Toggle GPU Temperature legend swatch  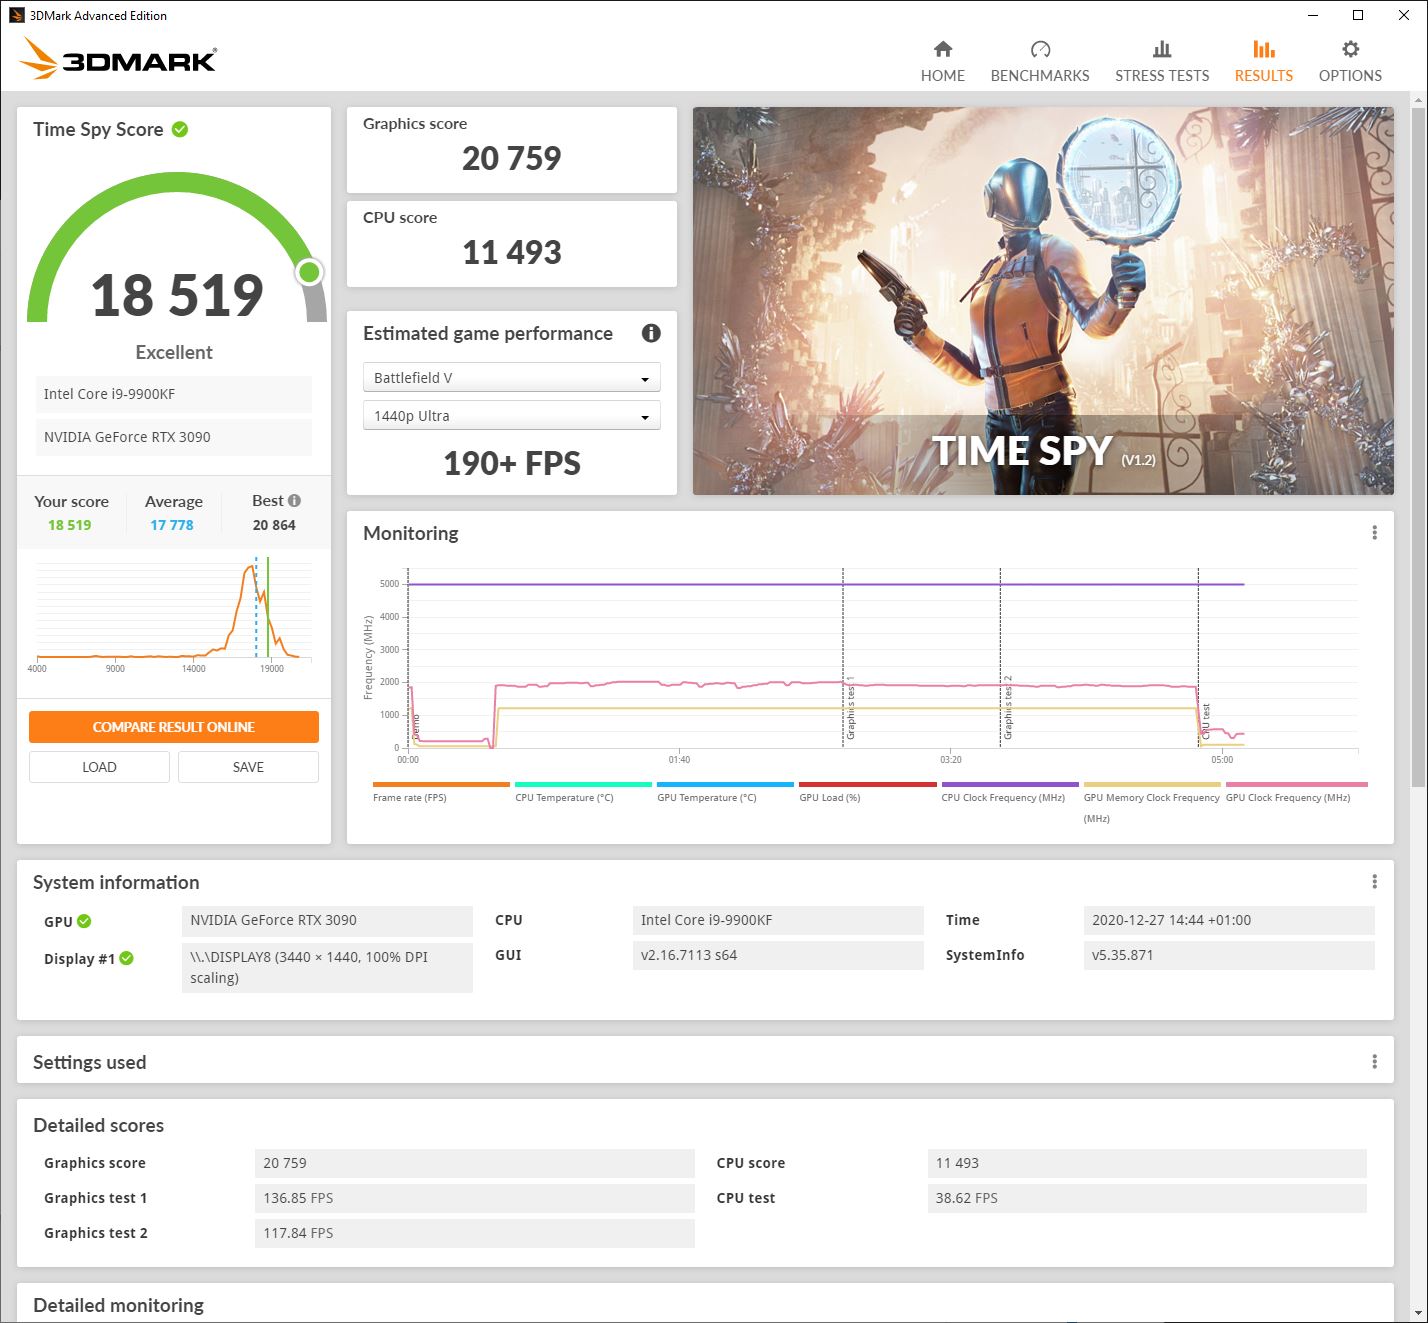pos(725,784)
